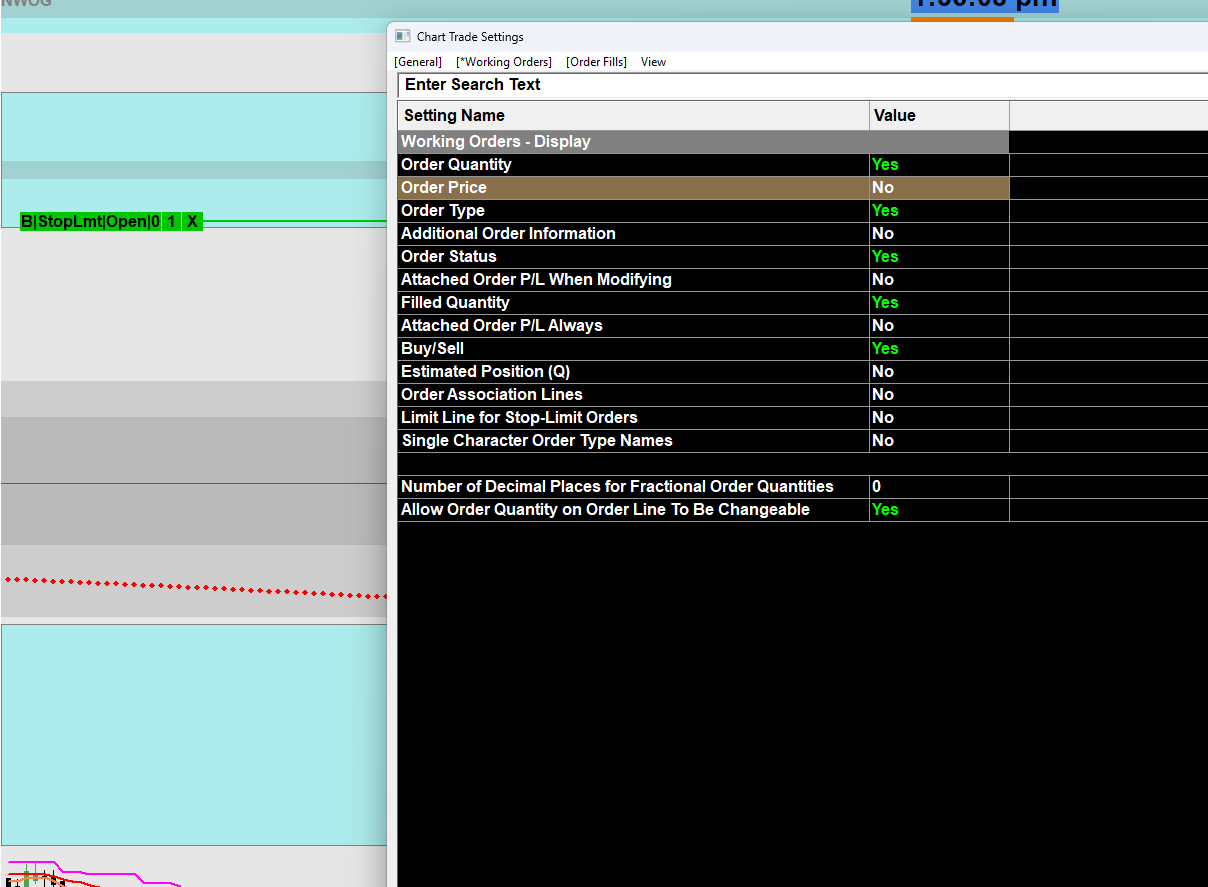Viewport: 1208px width, 887px height.
Task: Click the quantity 1 box on order line
Action: pos(171,221)
